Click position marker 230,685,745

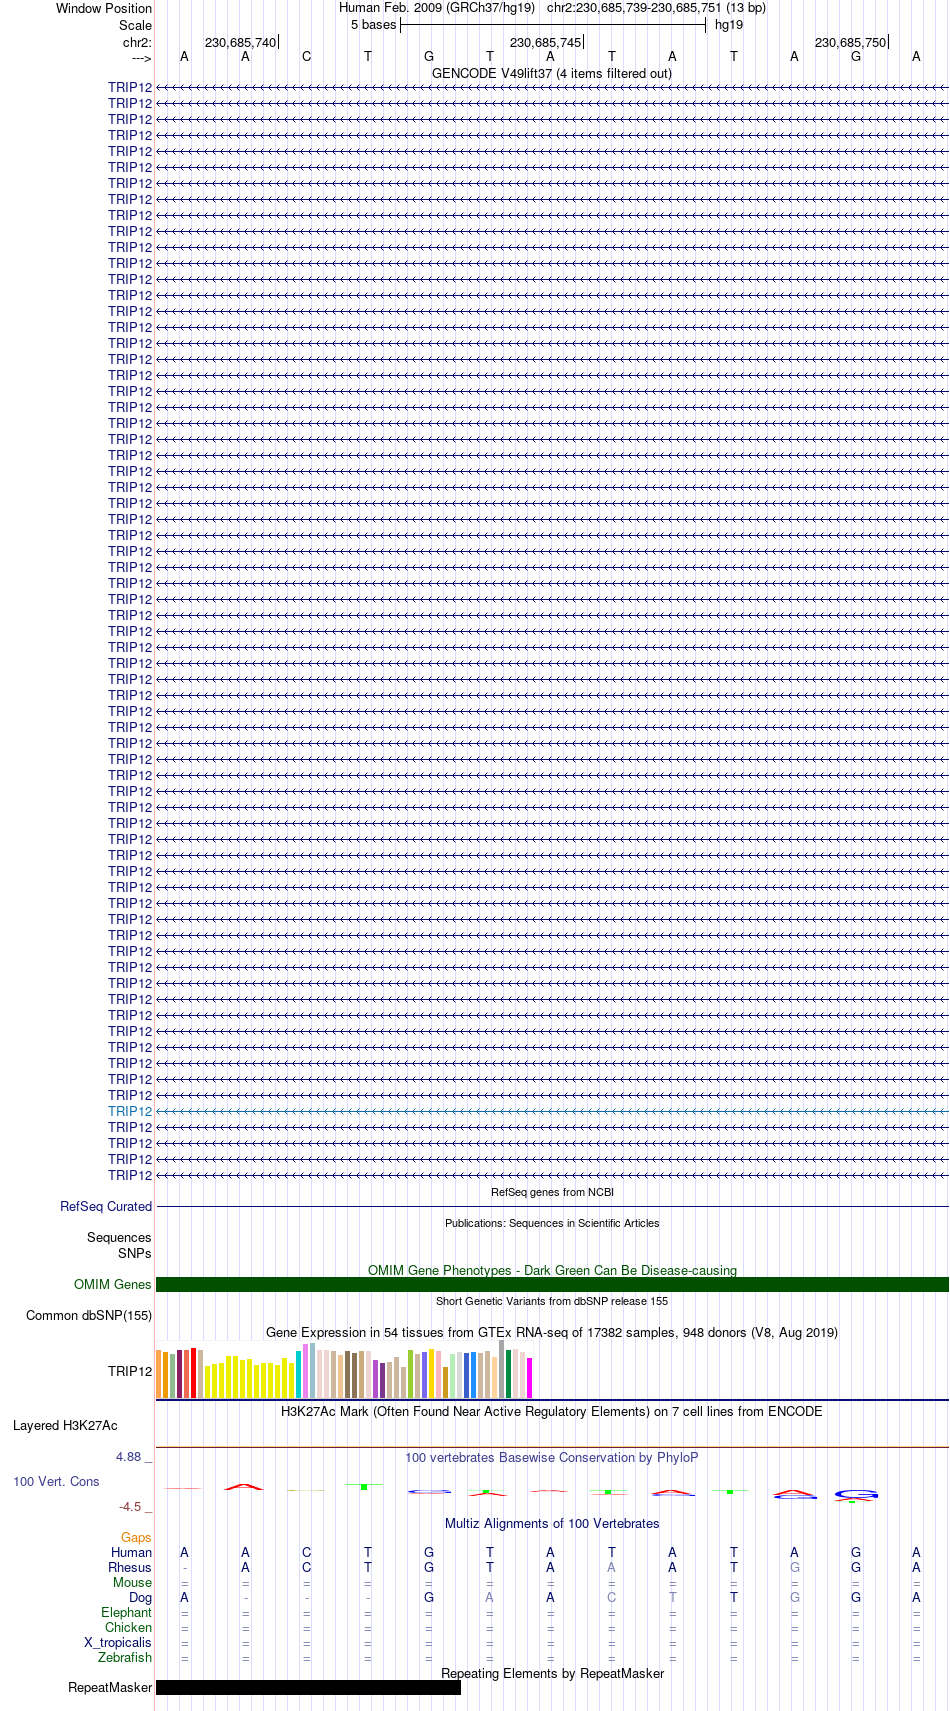tap(546, 42)
